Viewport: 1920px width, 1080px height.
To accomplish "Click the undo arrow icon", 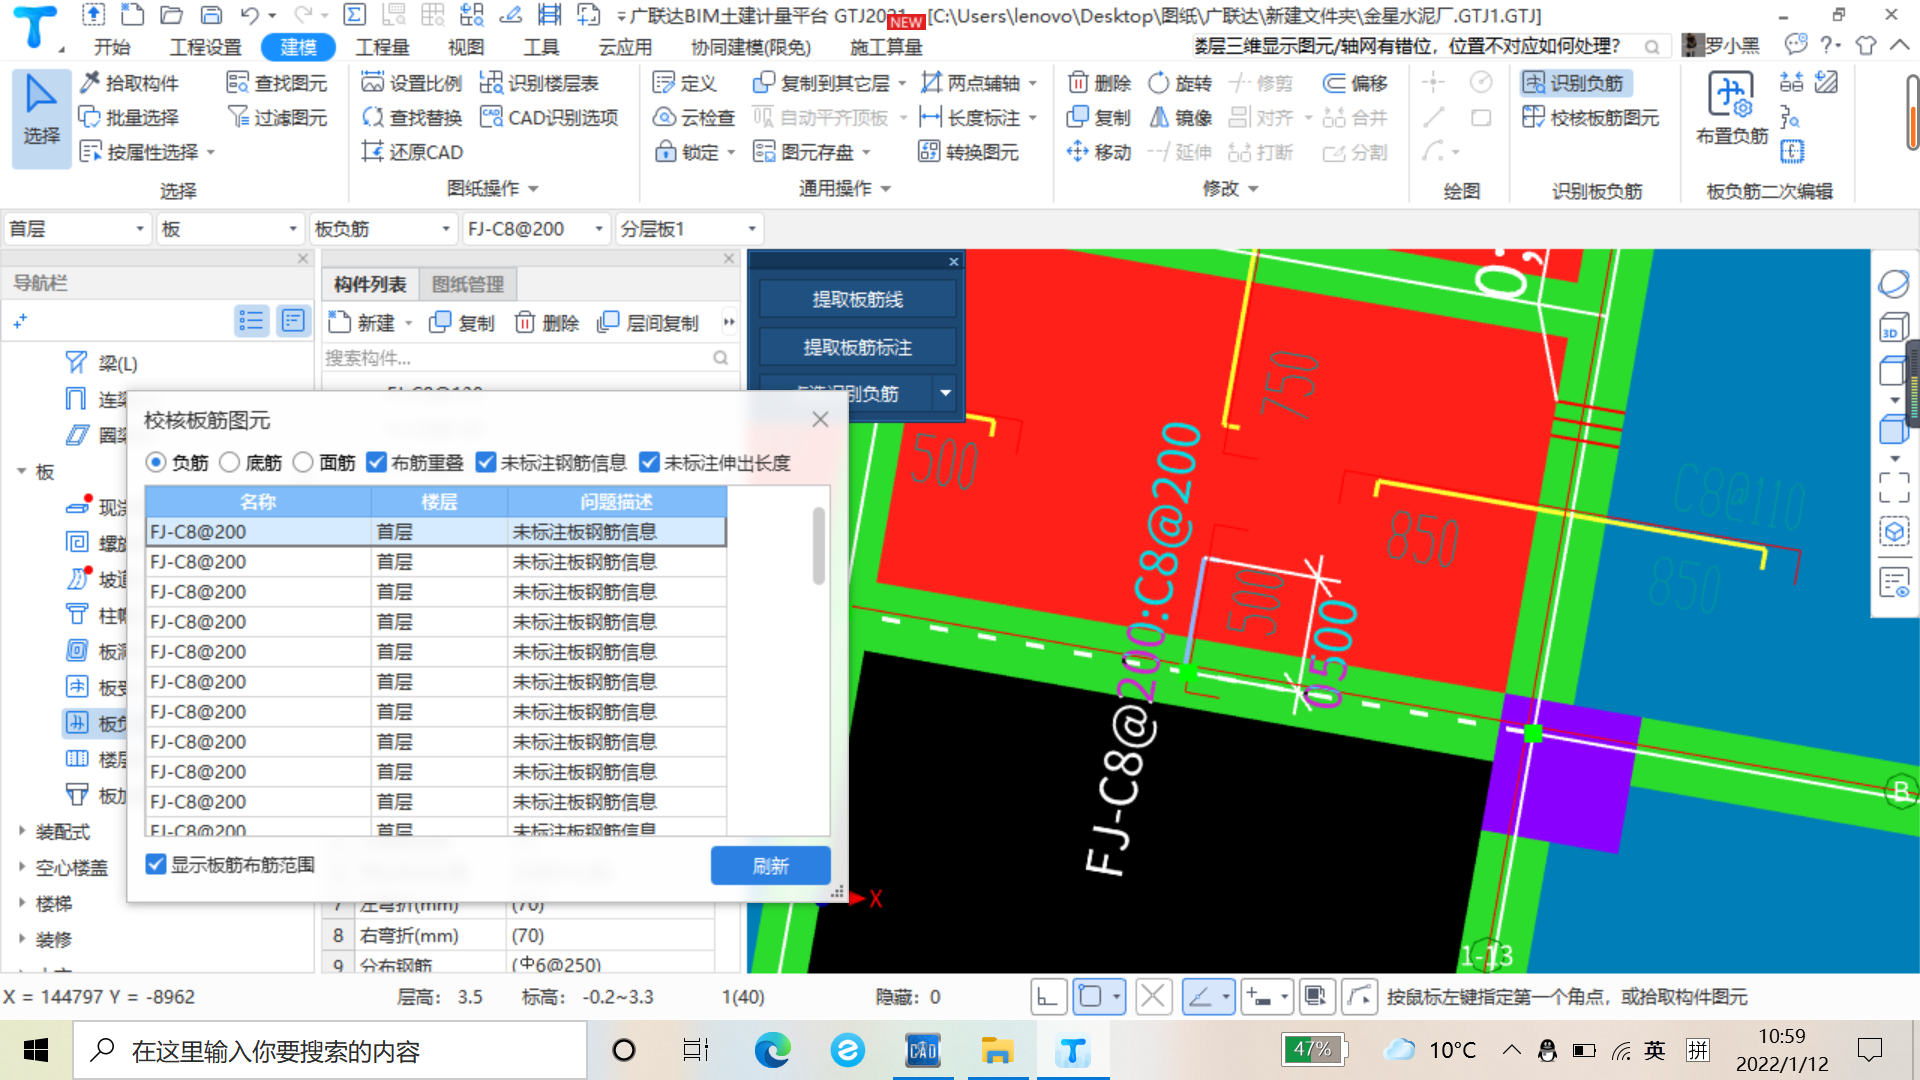I will [x=249, y=15].
